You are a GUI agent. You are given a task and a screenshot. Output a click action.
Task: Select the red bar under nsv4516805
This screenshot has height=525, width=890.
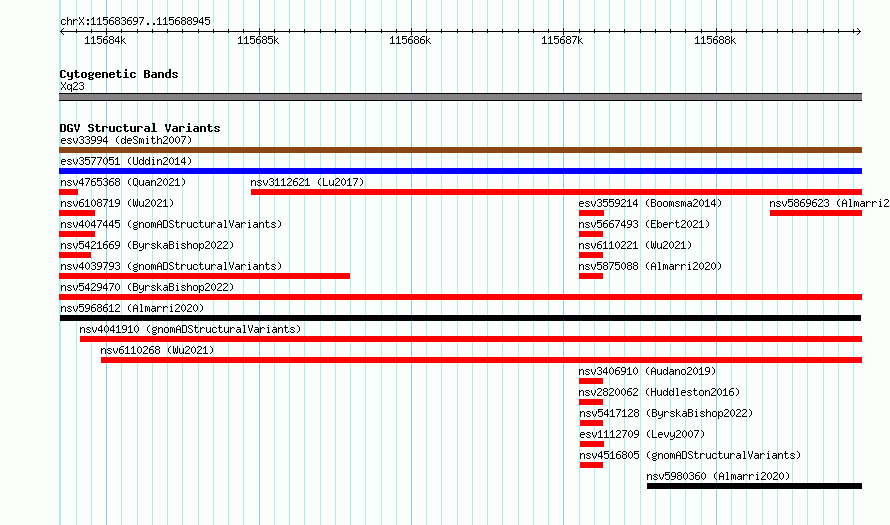click(x=591, y=465)
